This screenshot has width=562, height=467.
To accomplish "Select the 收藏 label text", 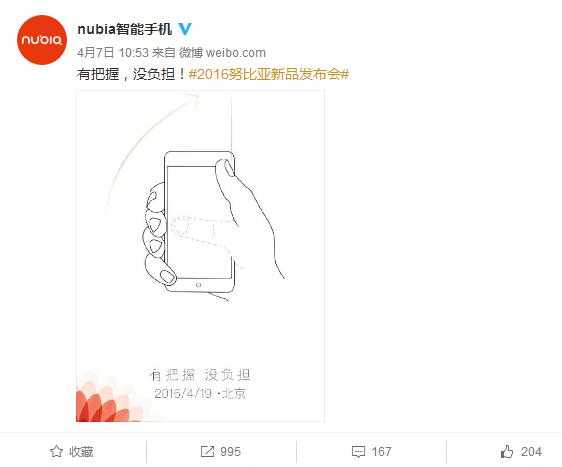I will click(81, 452).
